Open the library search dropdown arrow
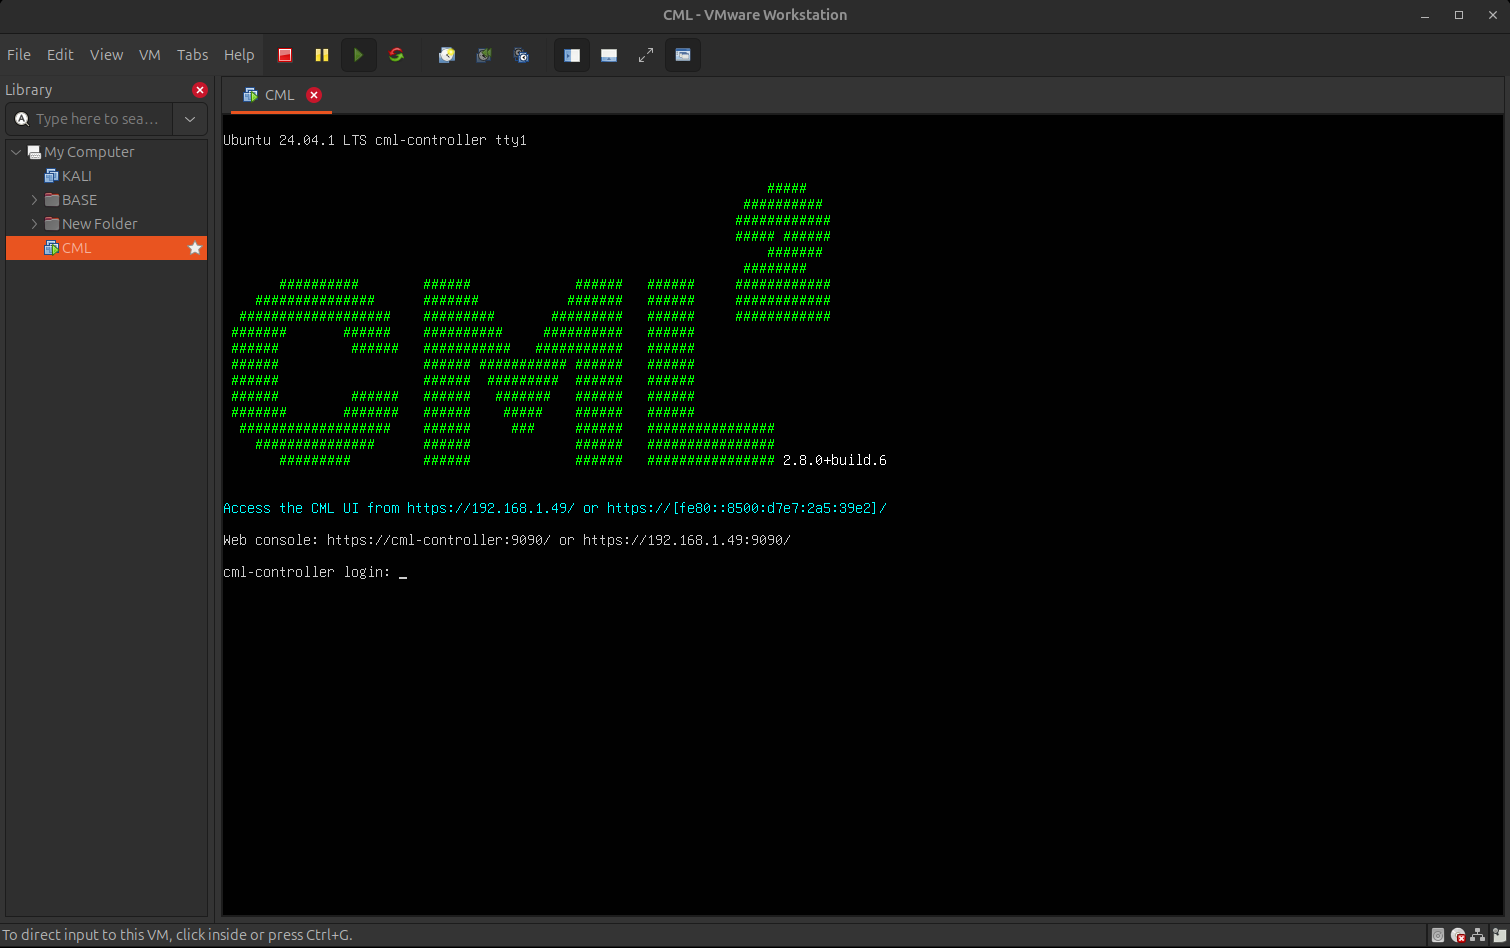The height and width of the screenshot is (948, 1510). point(189,119)
